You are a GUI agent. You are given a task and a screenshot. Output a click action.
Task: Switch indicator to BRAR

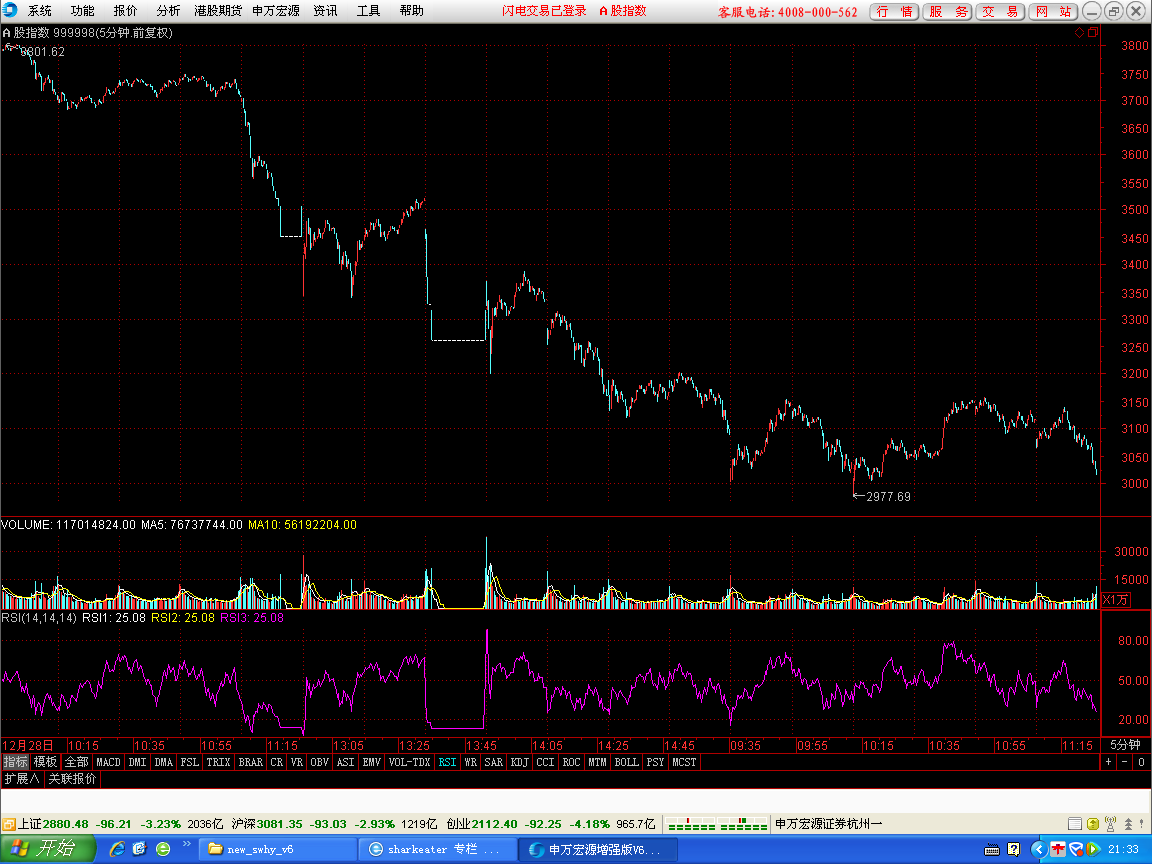pyautogui.click(x=251, y=762)
